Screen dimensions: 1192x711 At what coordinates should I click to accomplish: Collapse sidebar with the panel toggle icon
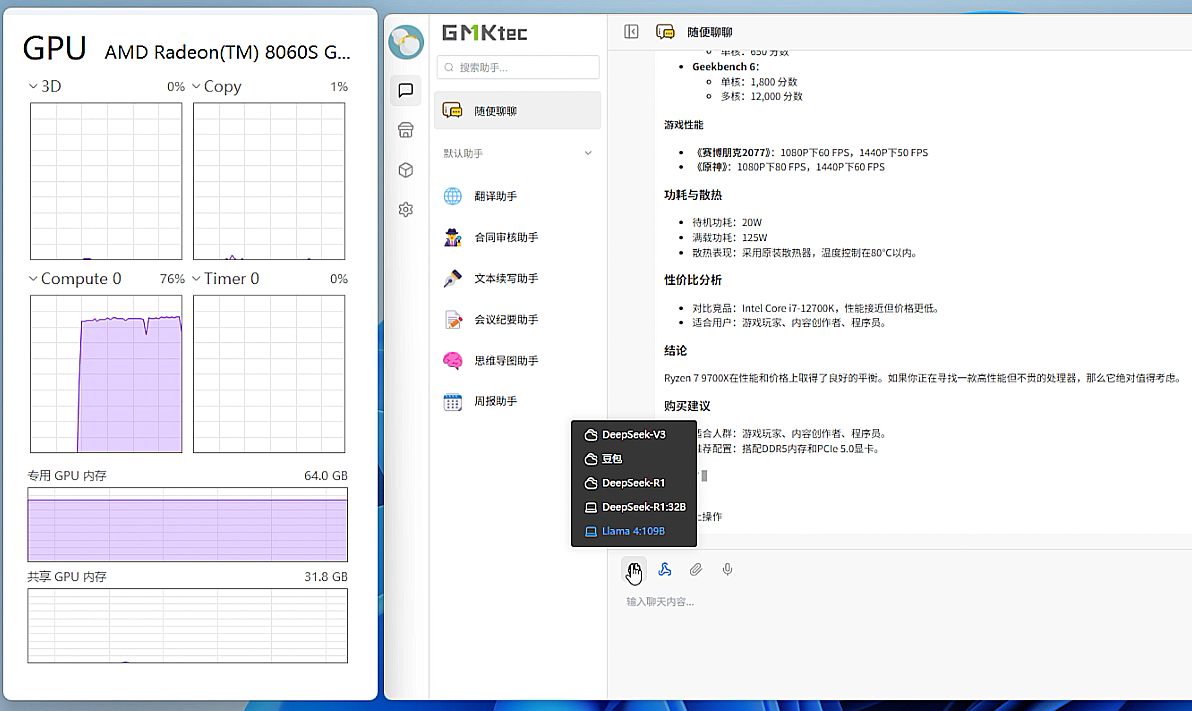pyautogui.click(x=631, y=32)
